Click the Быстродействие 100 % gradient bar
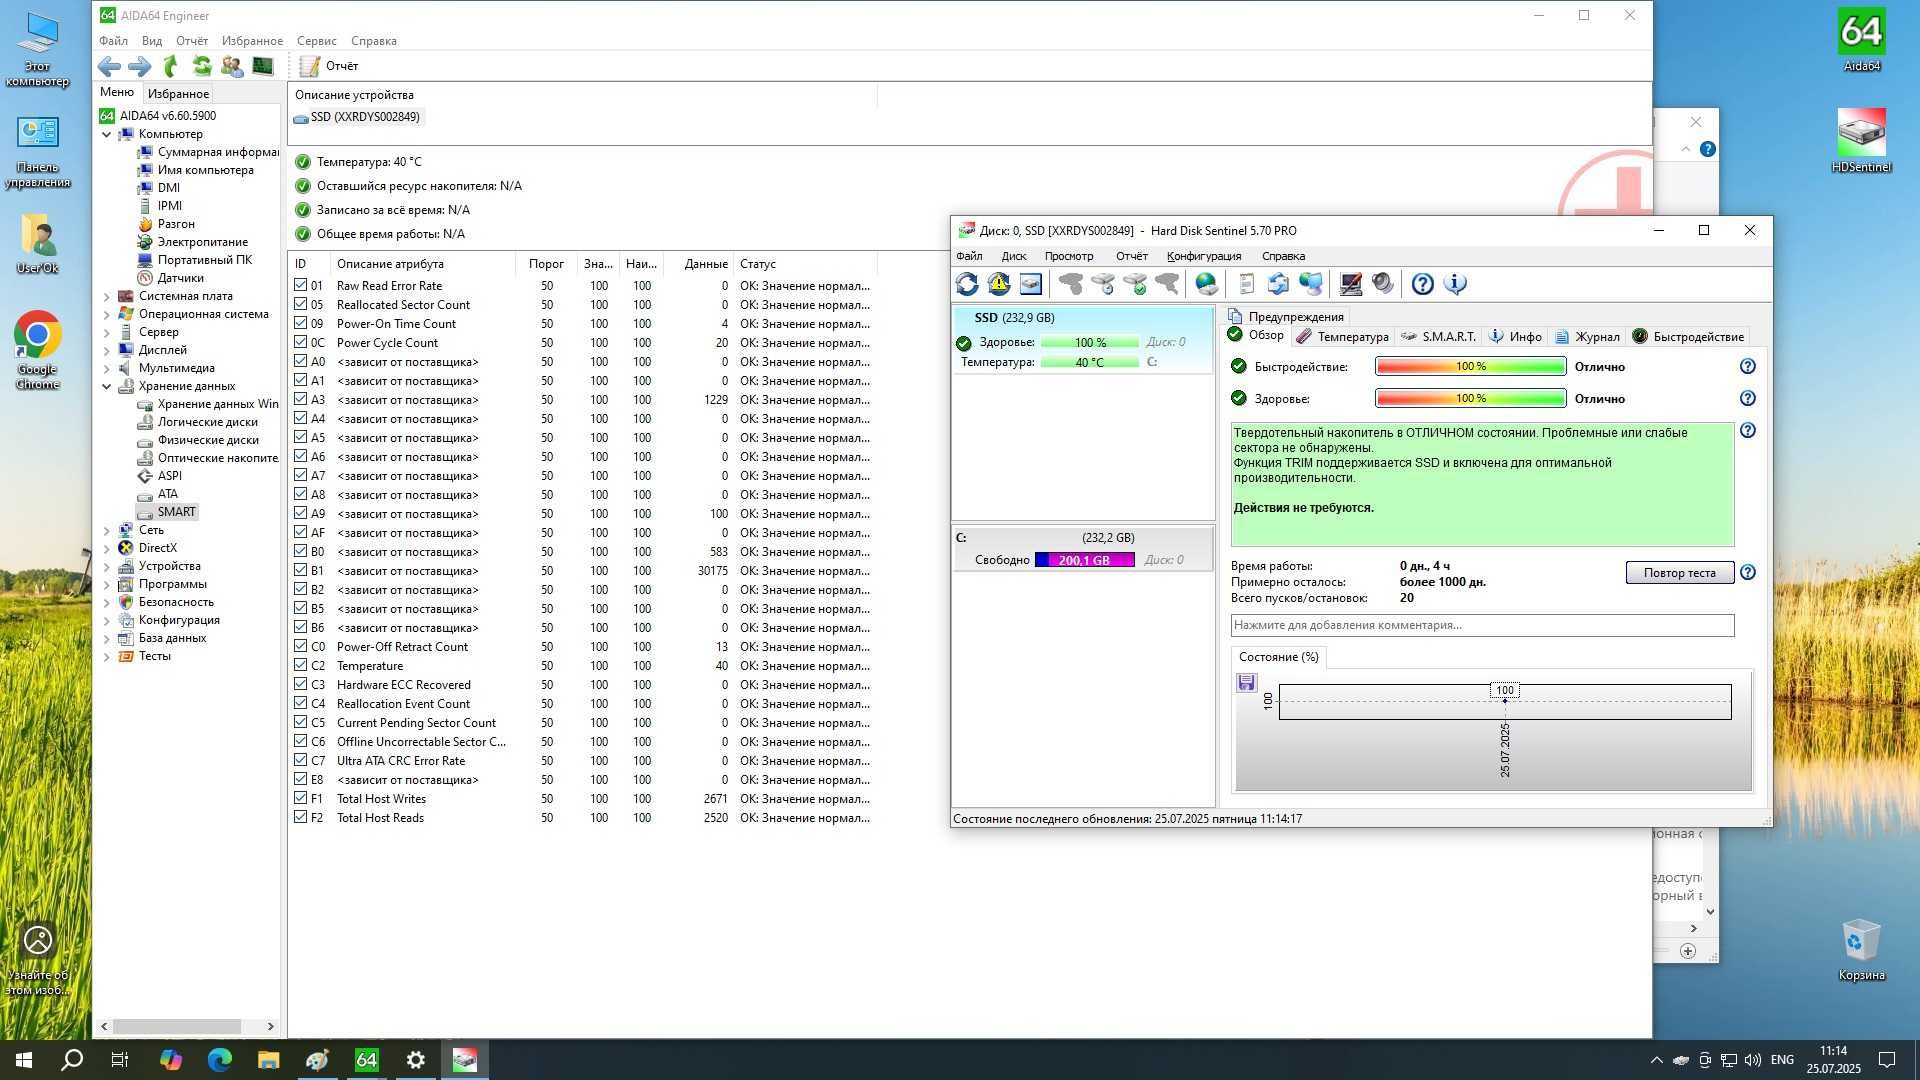Viewport: 1920px width, 1080px height. point(1470,367)
